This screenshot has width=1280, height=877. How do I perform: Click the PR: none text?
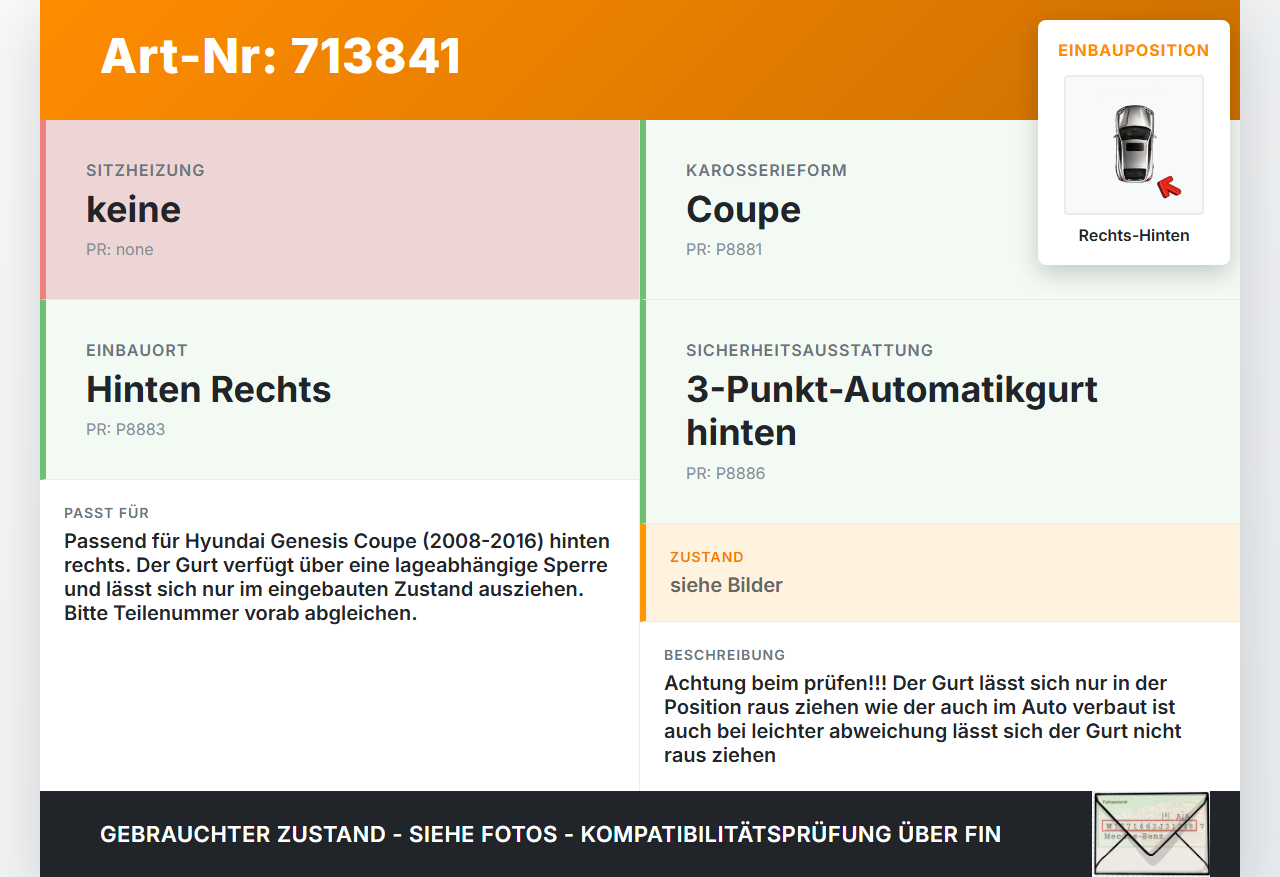point(120,250)
